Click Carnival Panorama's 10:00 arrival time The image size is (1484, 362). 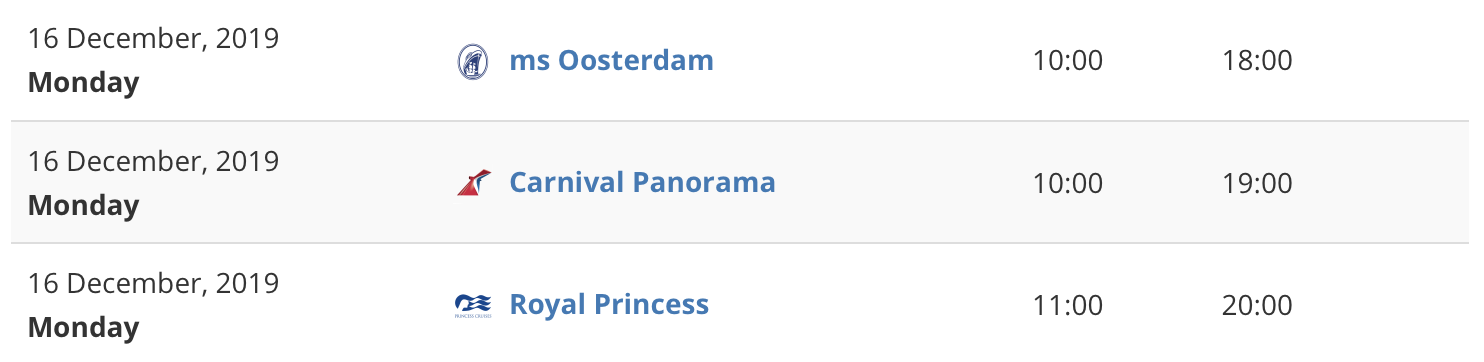[x=1068, y=183]
